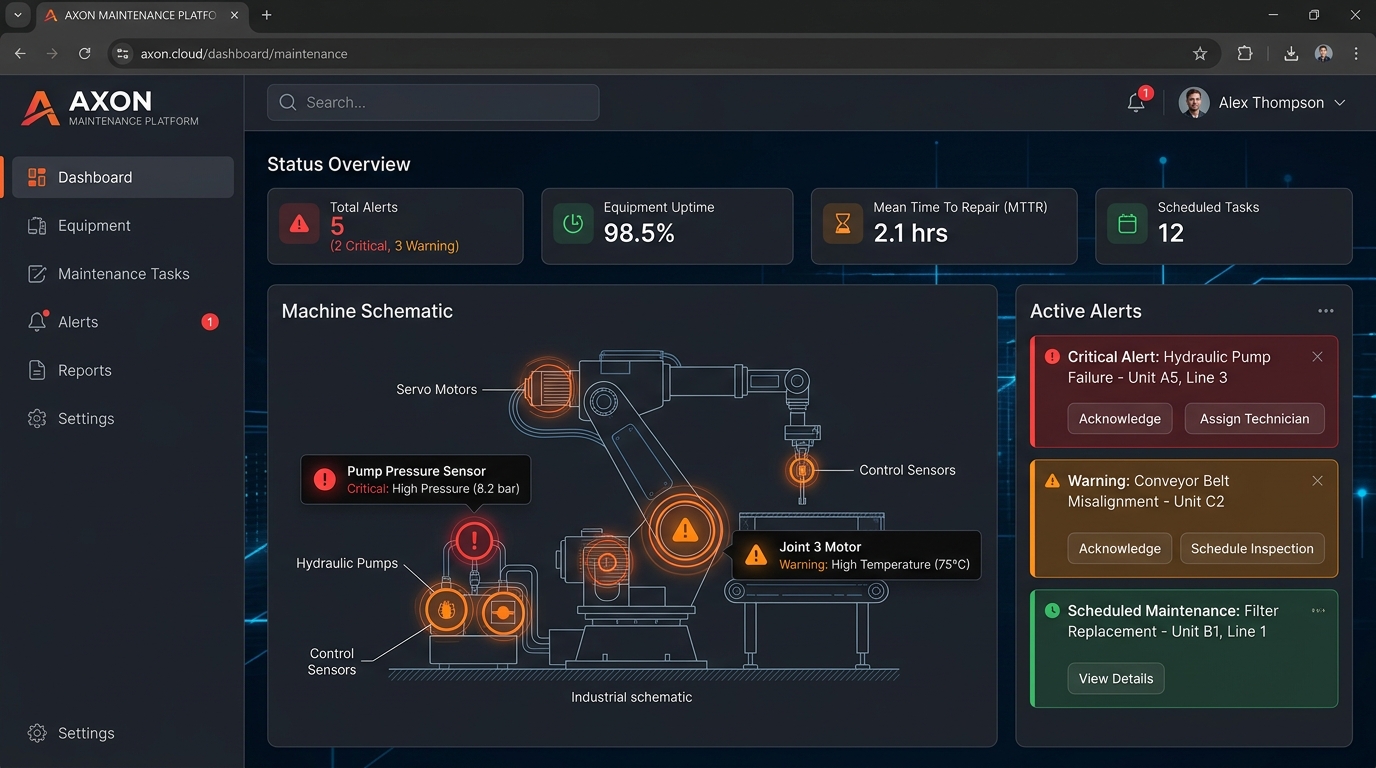Screen dimensions: 1376x768
Task: Click the Scheduled Tasks calendar icon
Action: pyautogui.click(x=1127, y=225)
